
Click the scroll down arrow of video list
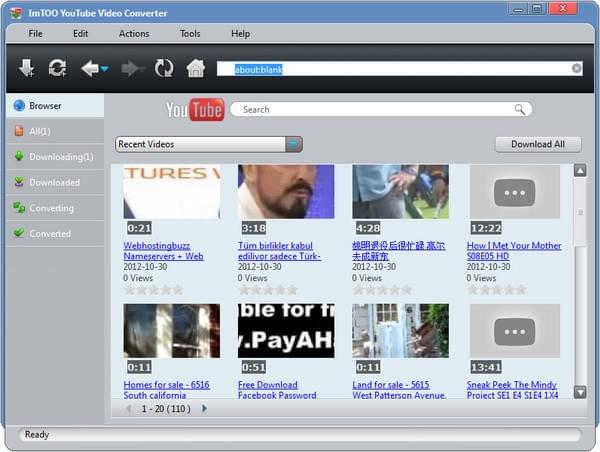[x=580, y=392]
